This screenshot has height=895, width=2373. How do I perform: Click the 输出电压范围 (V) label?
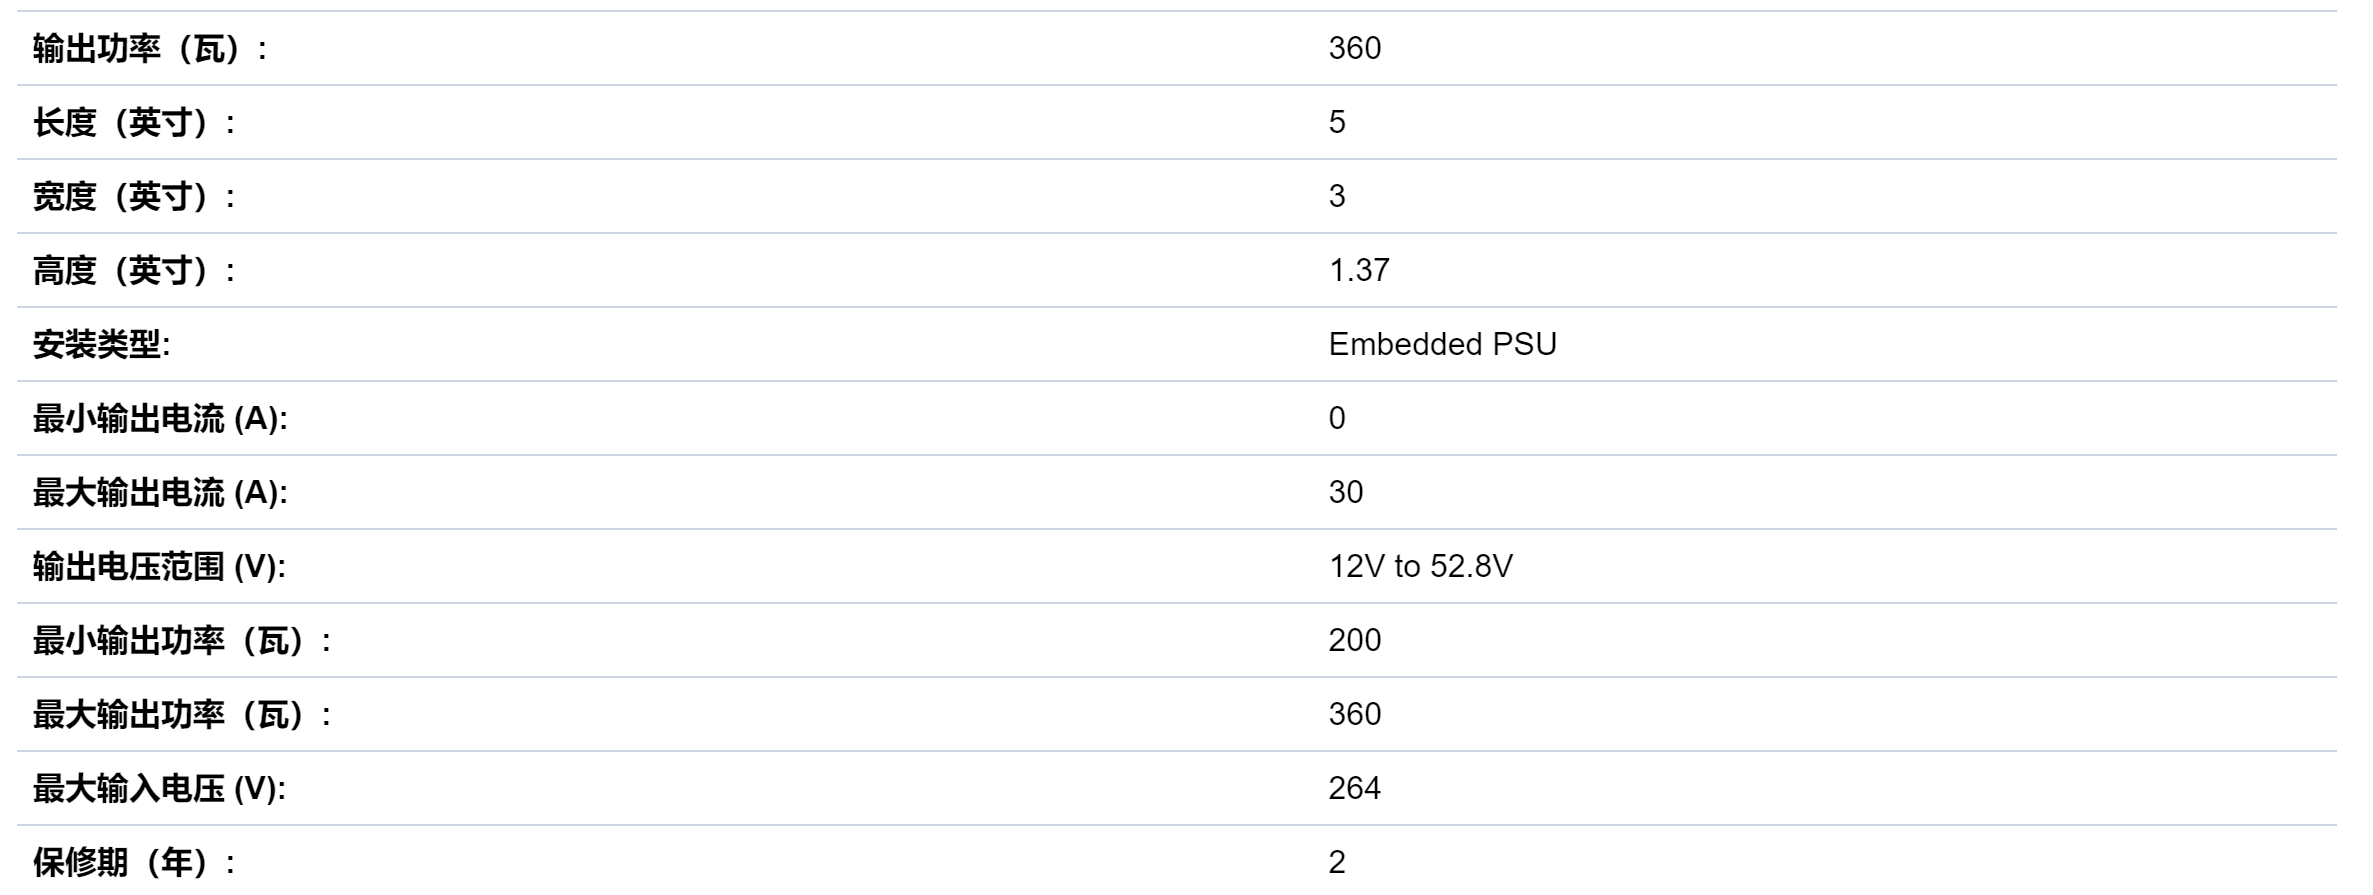pos(159,567)
